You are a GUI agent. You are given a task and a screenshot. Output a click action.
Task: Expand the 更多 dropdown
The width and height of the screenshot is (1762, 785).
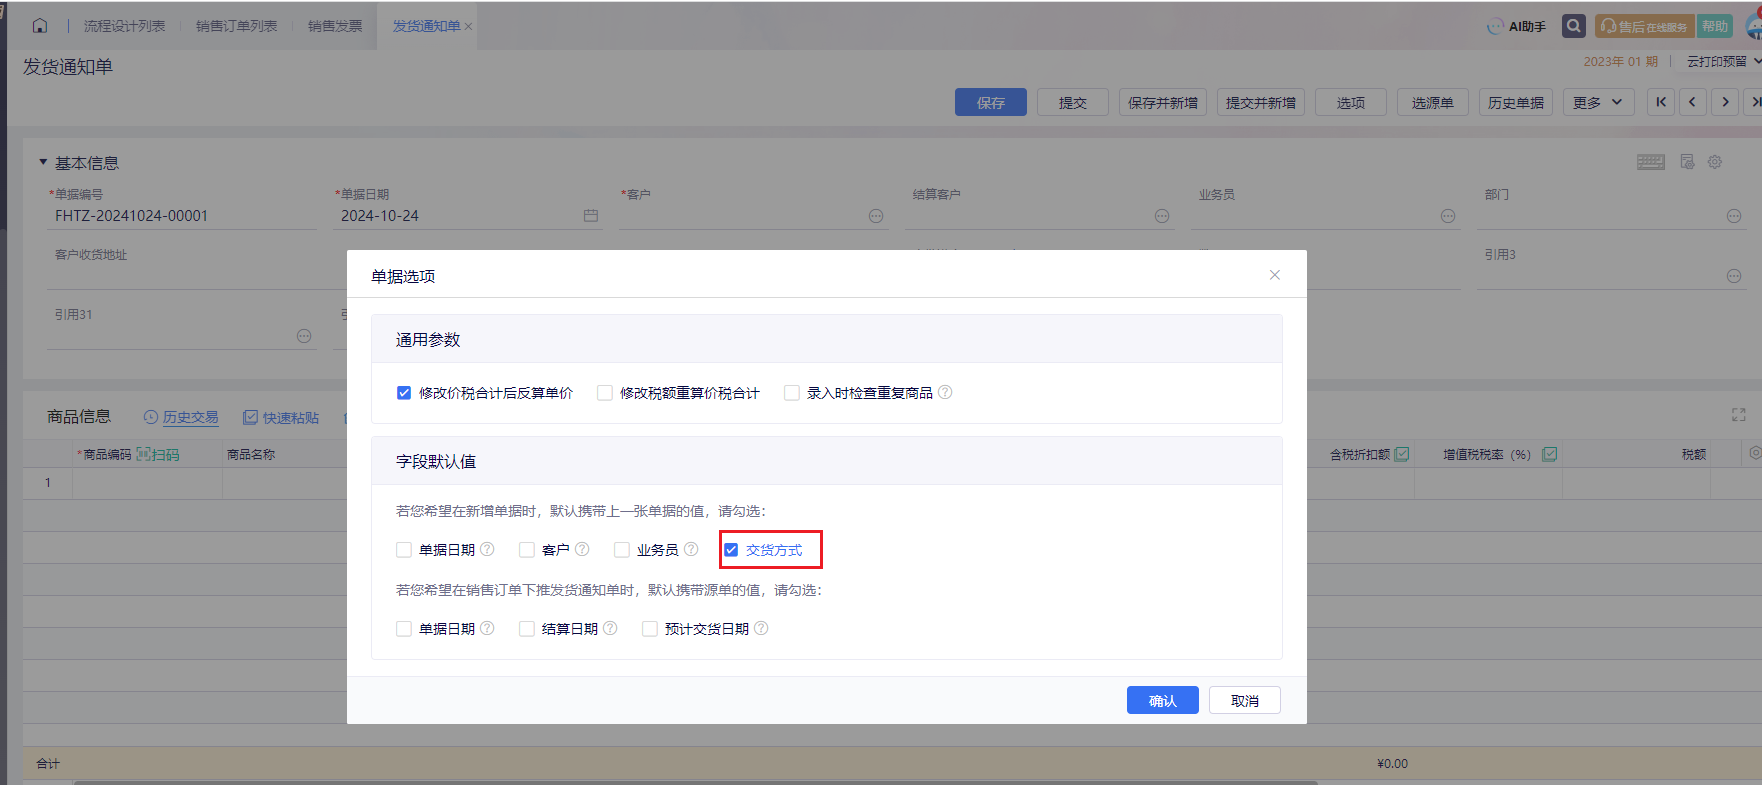[1598, 103]
